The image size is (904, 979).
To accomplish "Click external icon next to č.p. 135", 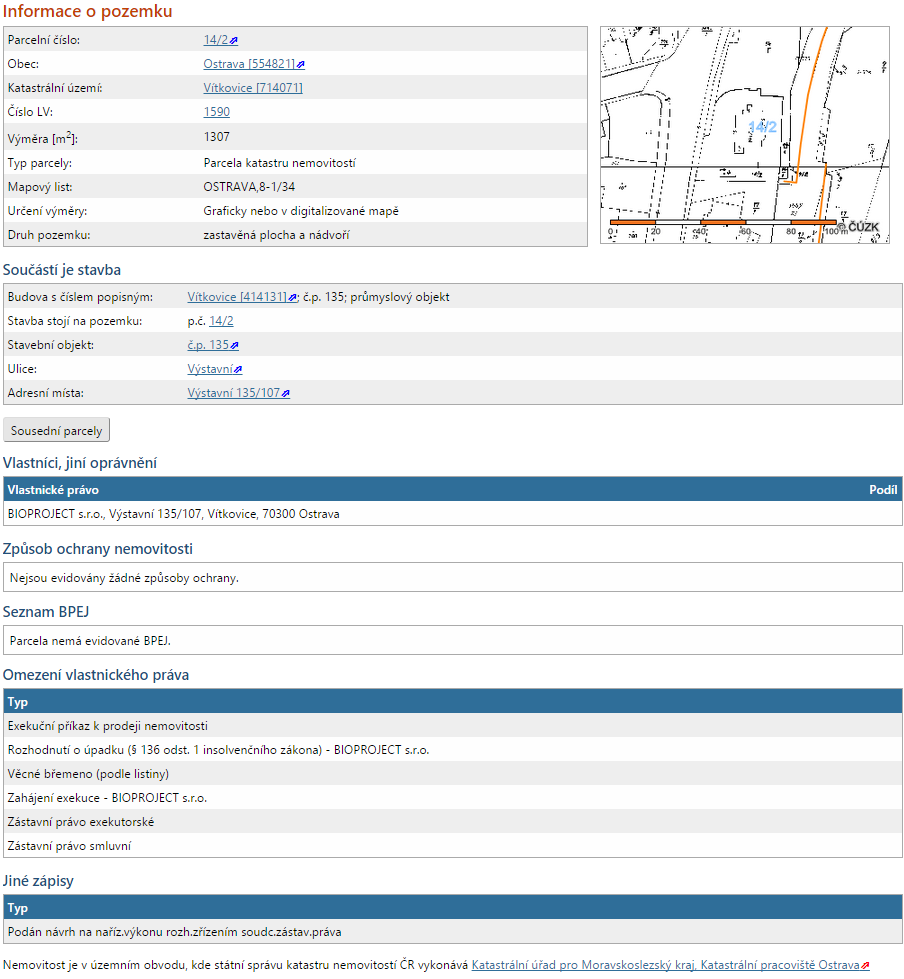I will click(235, 345).
